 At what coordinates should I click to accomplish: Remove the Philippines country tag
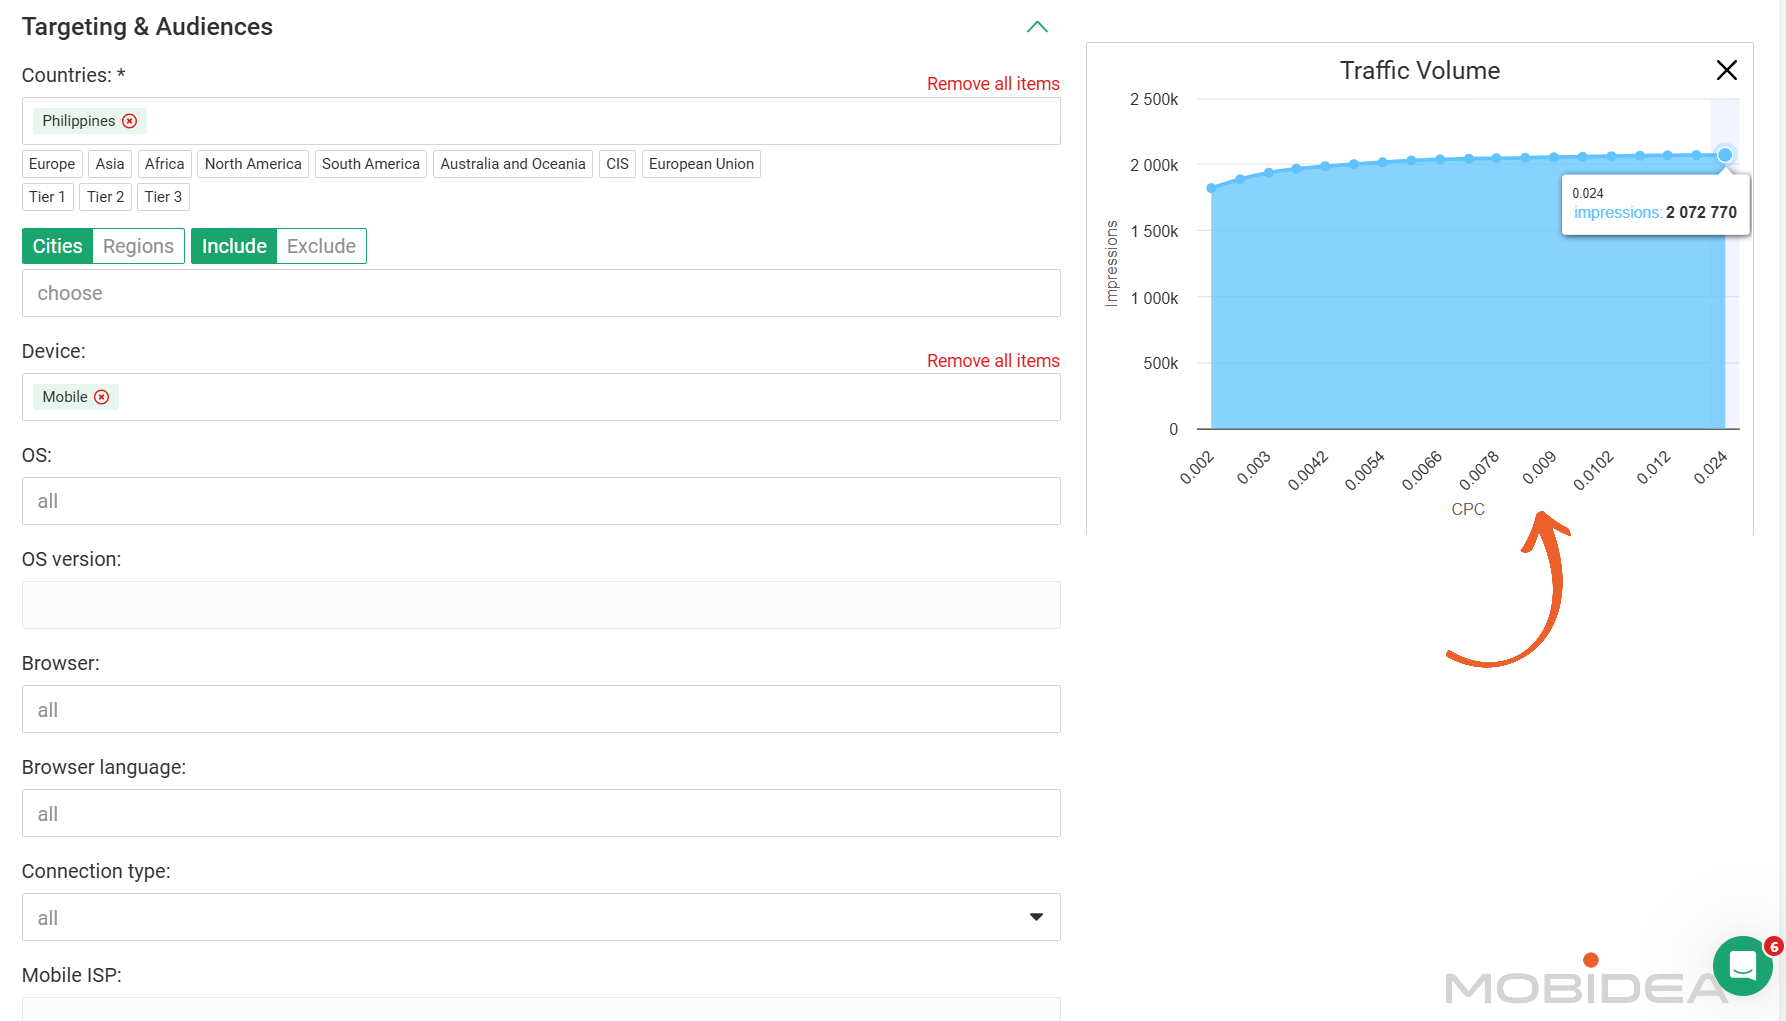[x=130, y=121]
